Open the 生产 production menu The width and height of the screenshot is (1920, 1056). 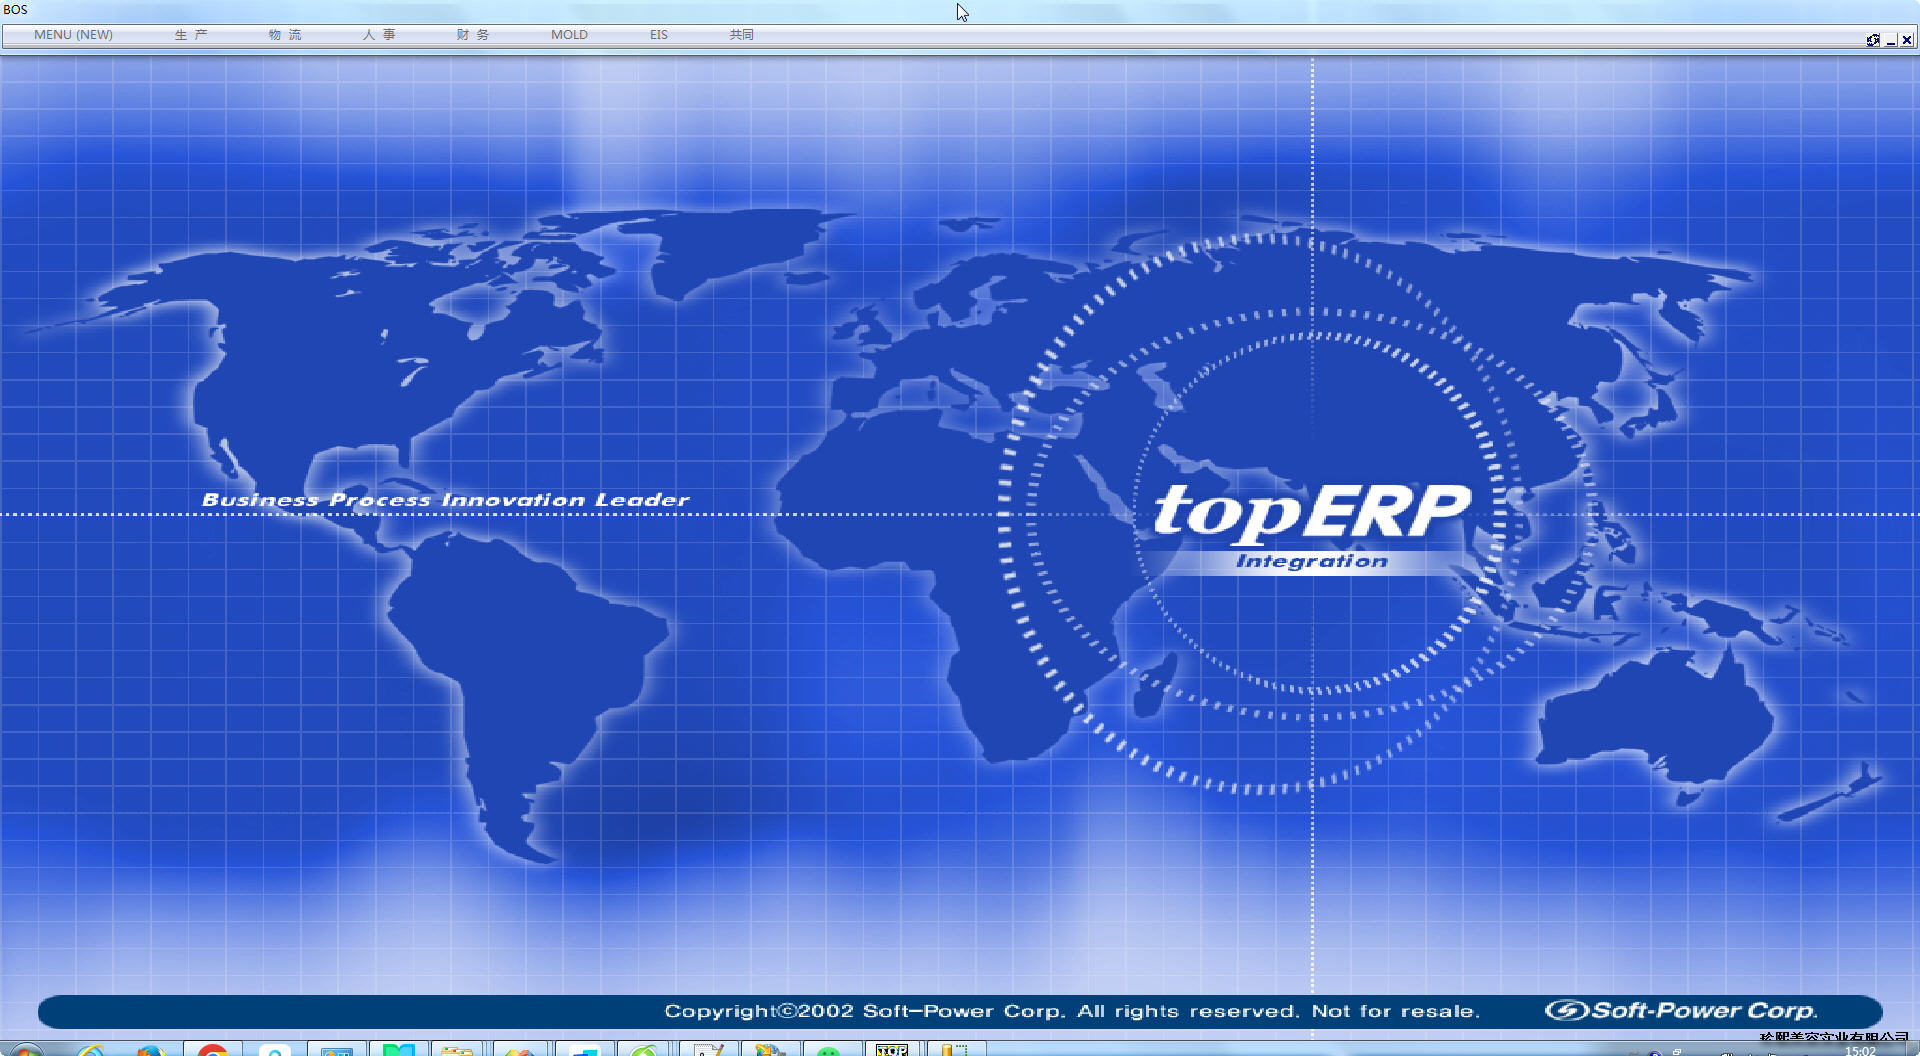[190, 34]
